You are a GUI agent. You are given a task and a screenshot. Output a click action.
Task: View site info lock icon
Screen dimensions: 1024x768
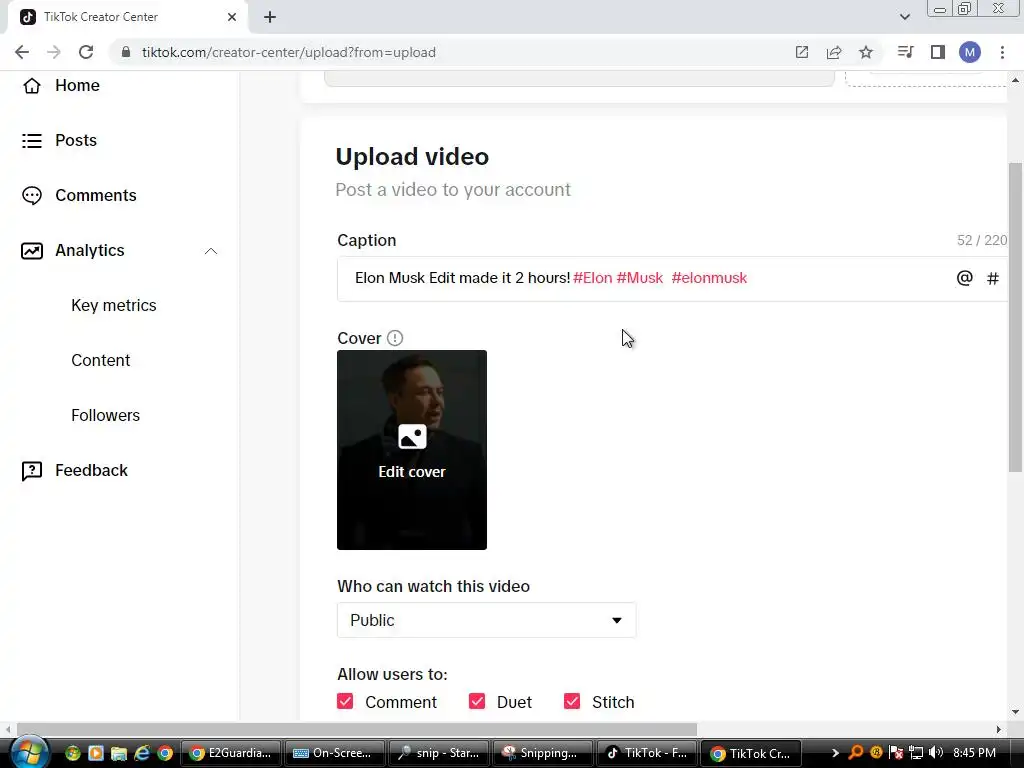point(126,52)
